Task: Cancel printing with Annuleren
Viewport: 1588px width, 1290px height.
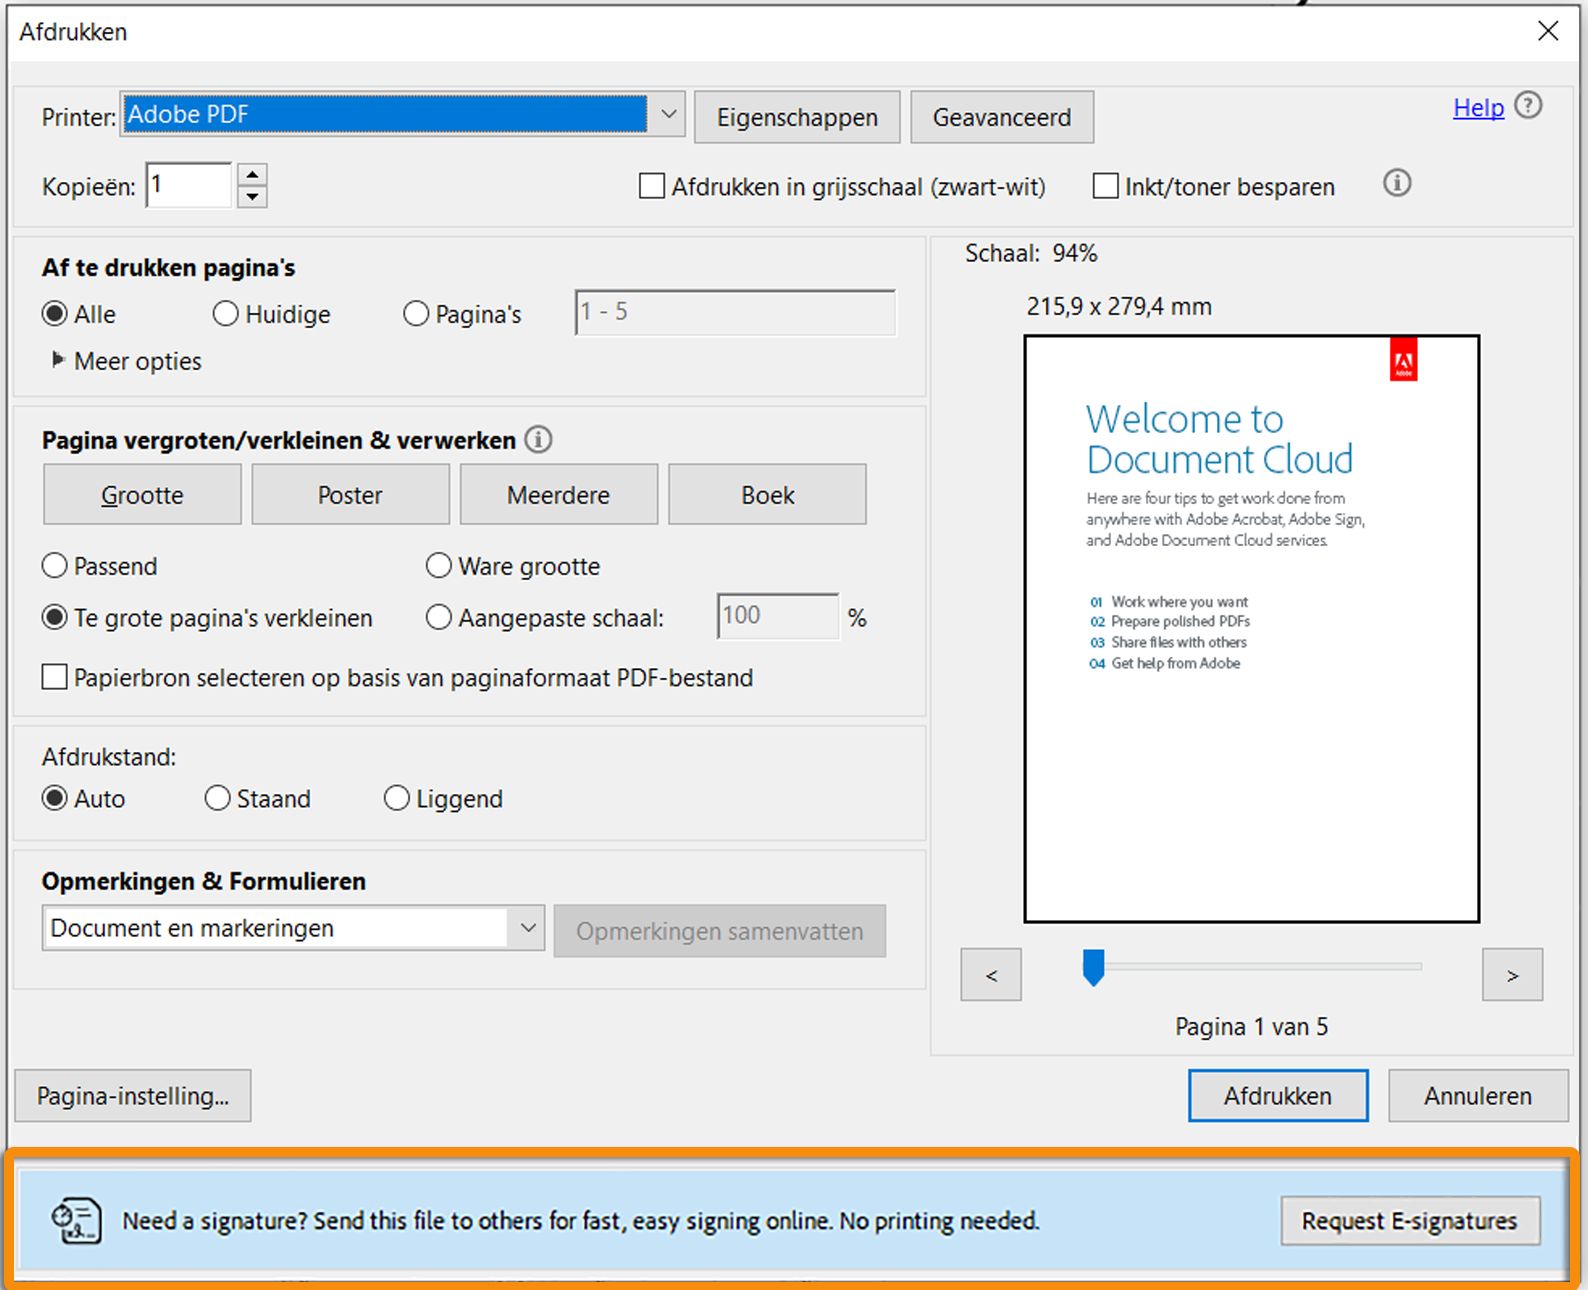Action: [x=1478, y=1096]
